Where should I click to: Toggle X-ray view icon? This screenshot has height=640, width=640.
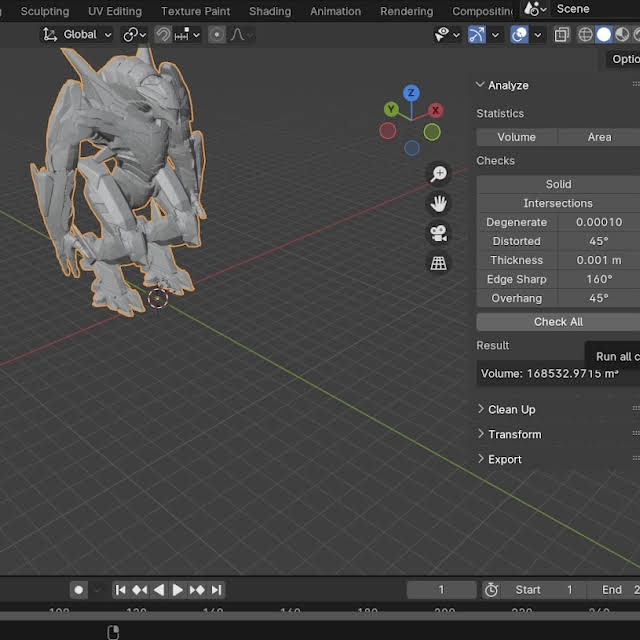pos(562,35)
